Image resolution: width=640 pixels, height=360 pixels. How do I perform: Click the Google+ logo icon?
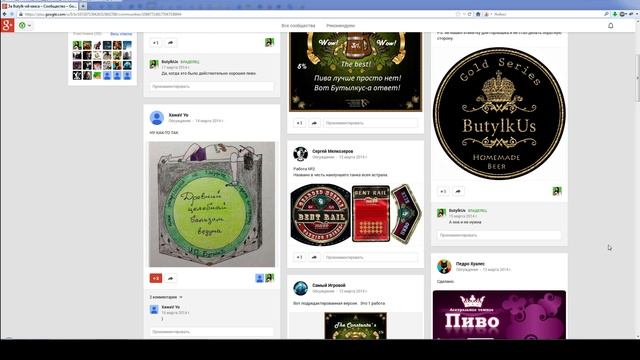click(7, 25)
